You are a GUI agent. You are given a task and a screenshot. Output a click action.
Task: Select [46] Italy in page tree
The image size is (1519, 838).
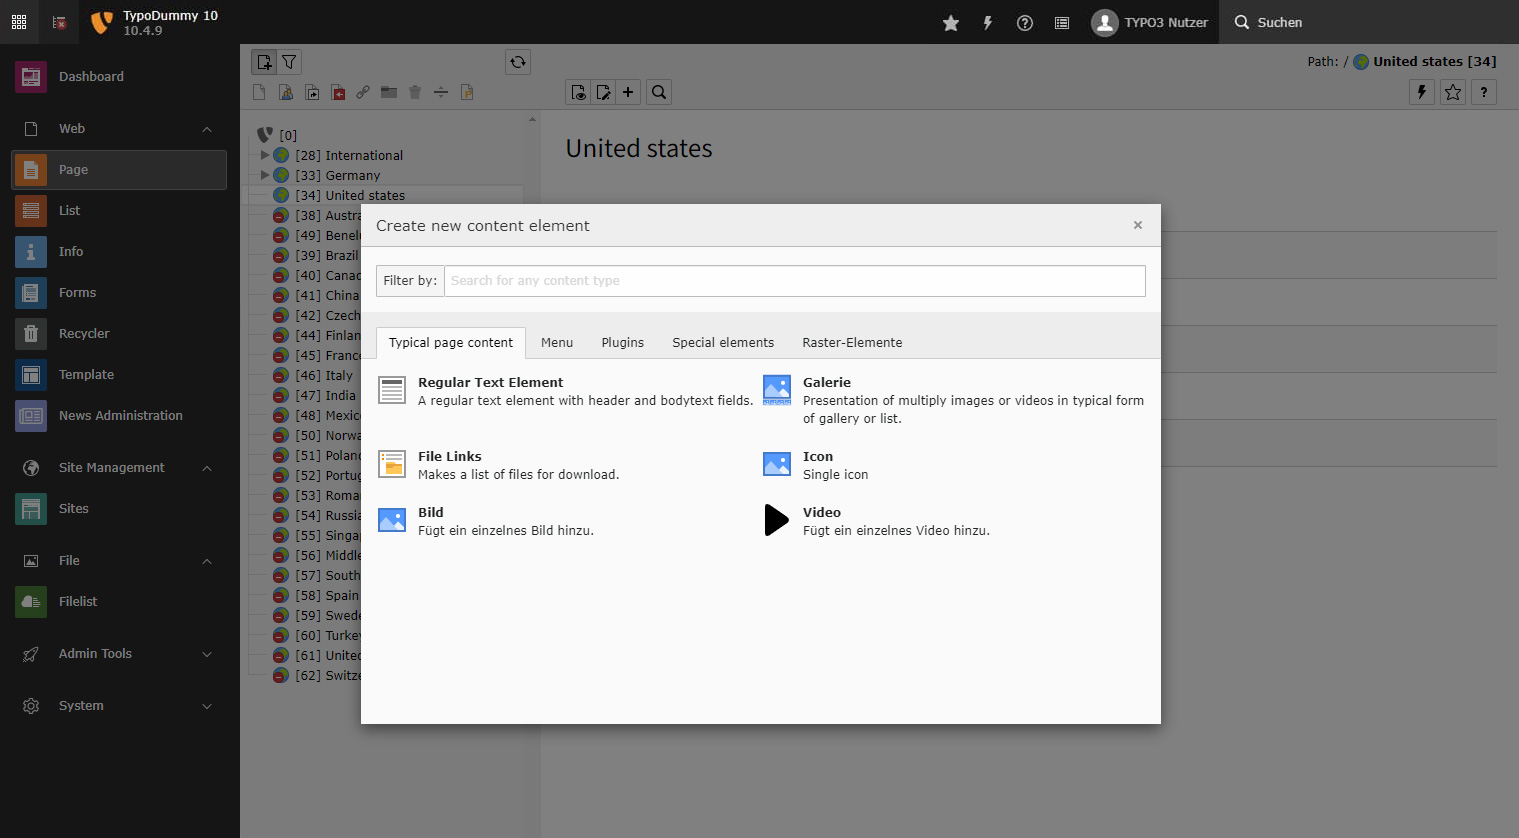324,376
